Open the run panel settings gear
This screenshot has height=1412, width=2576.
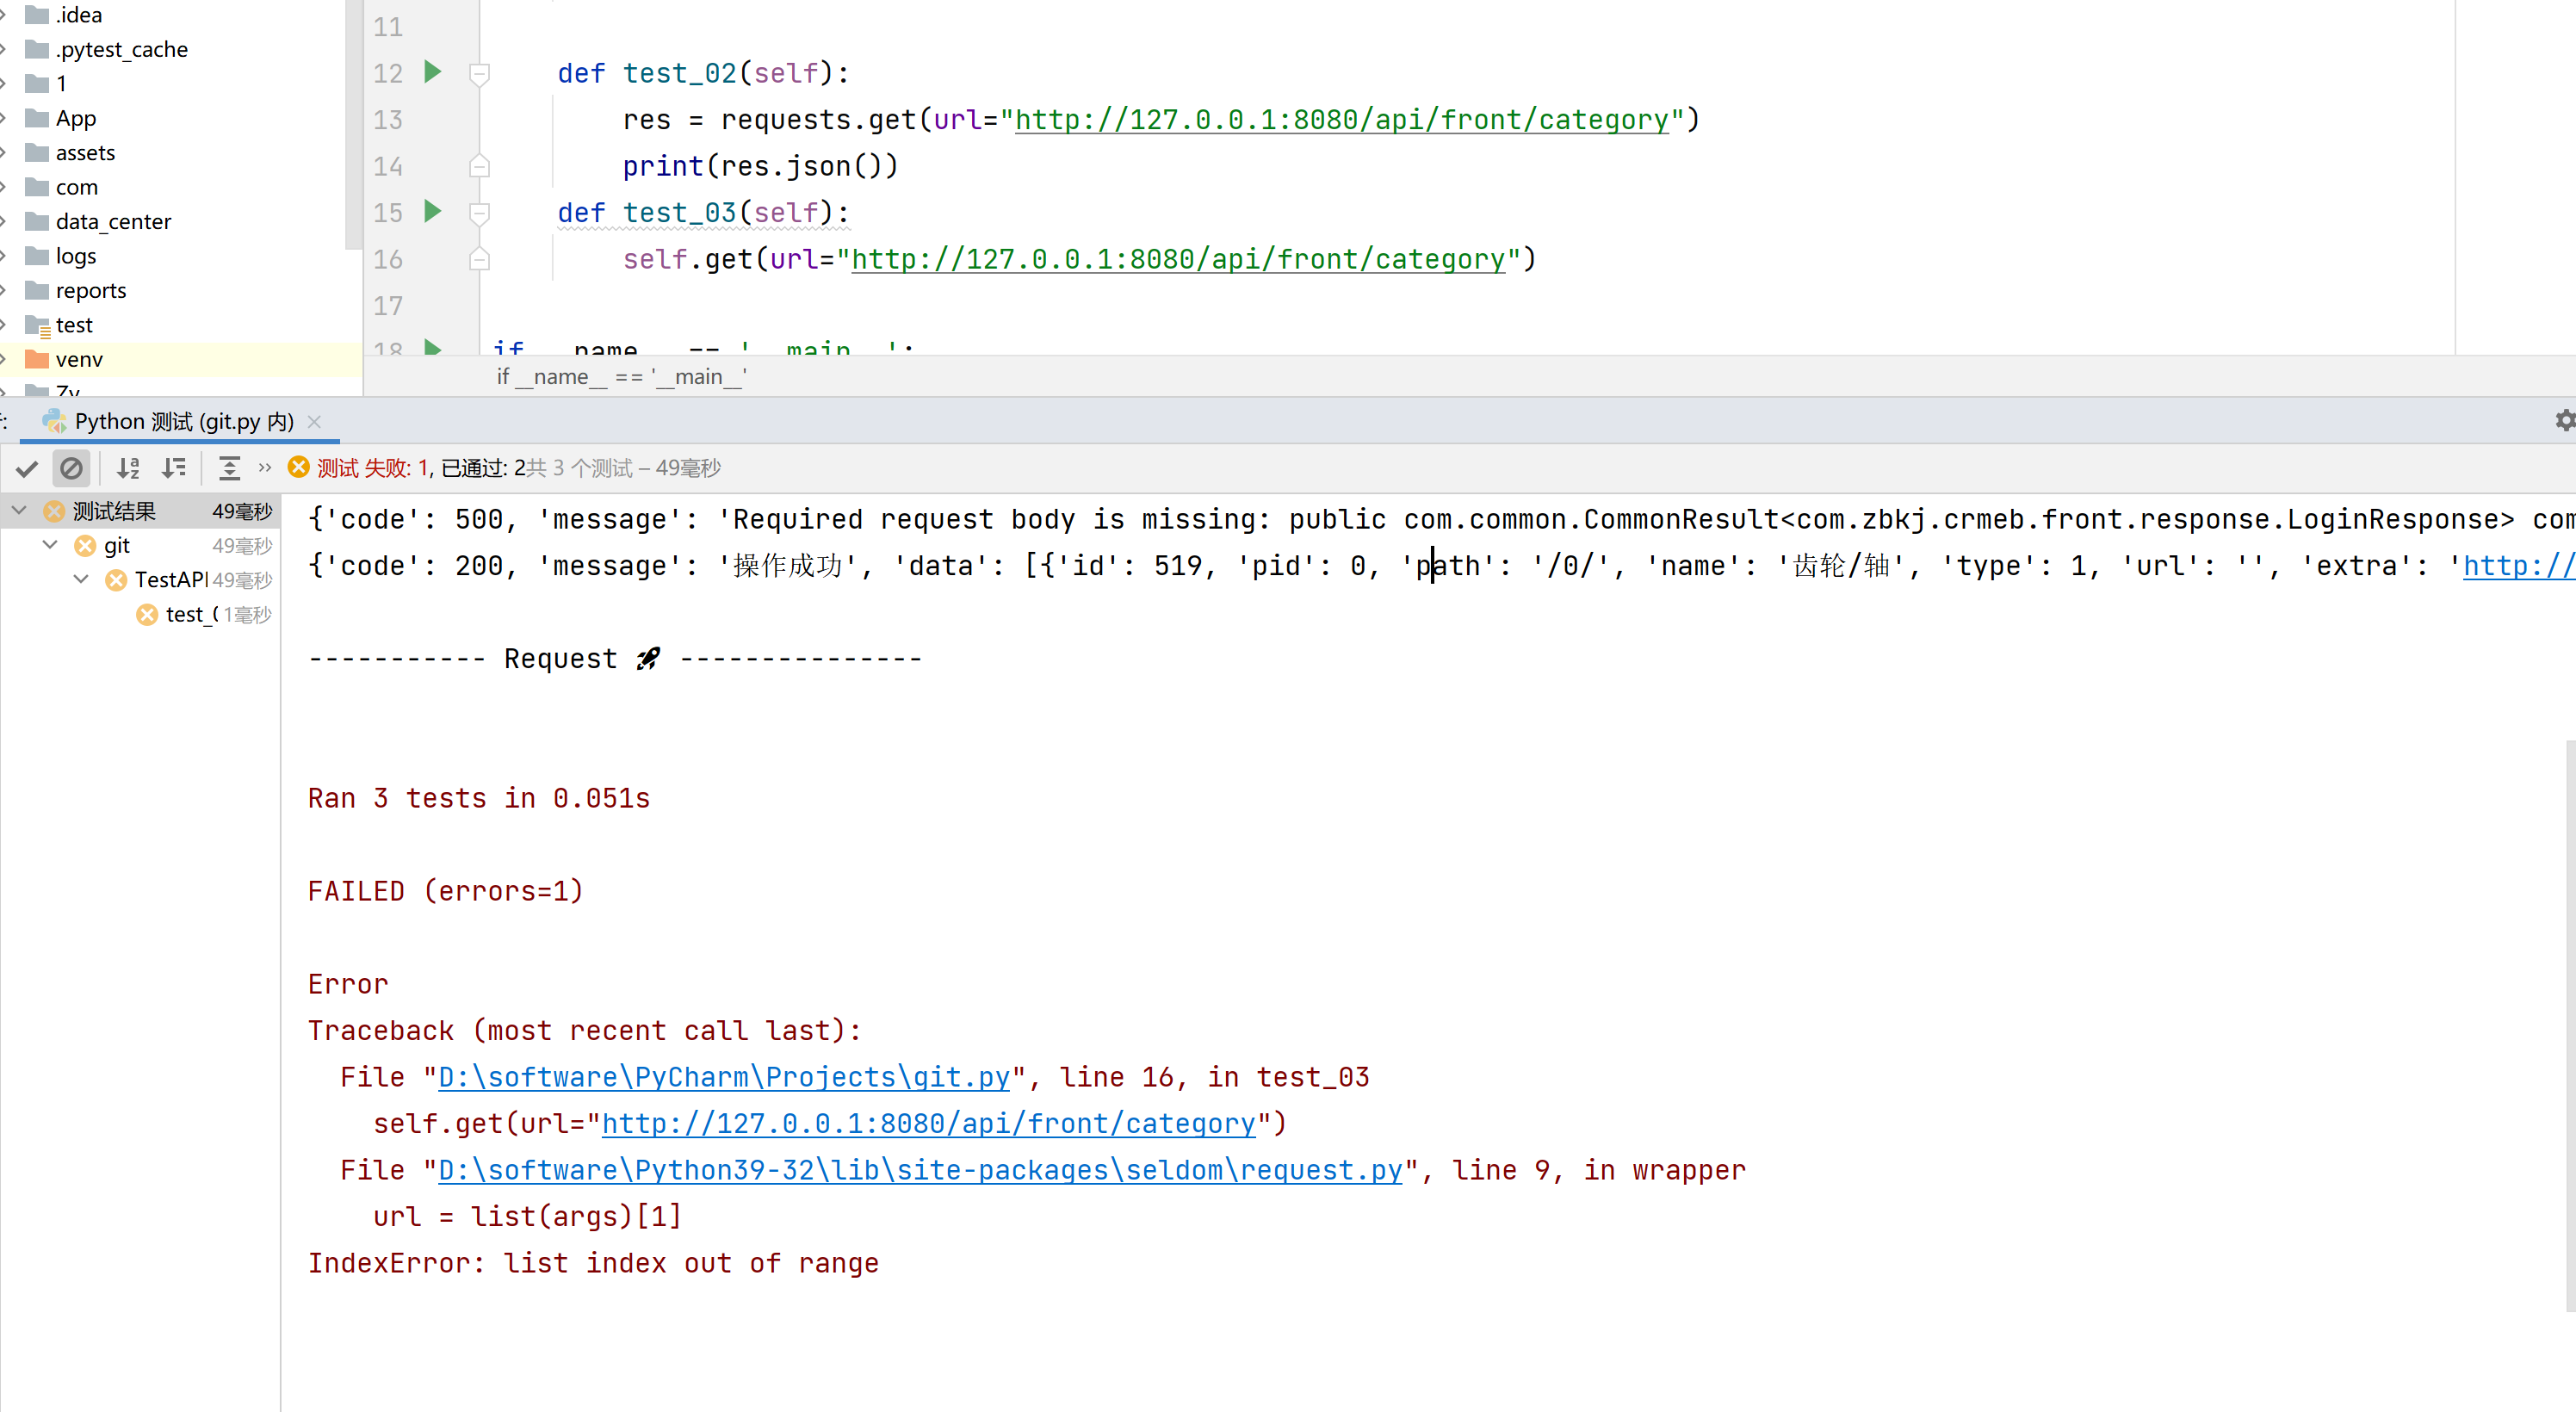tap(2564, 421)
